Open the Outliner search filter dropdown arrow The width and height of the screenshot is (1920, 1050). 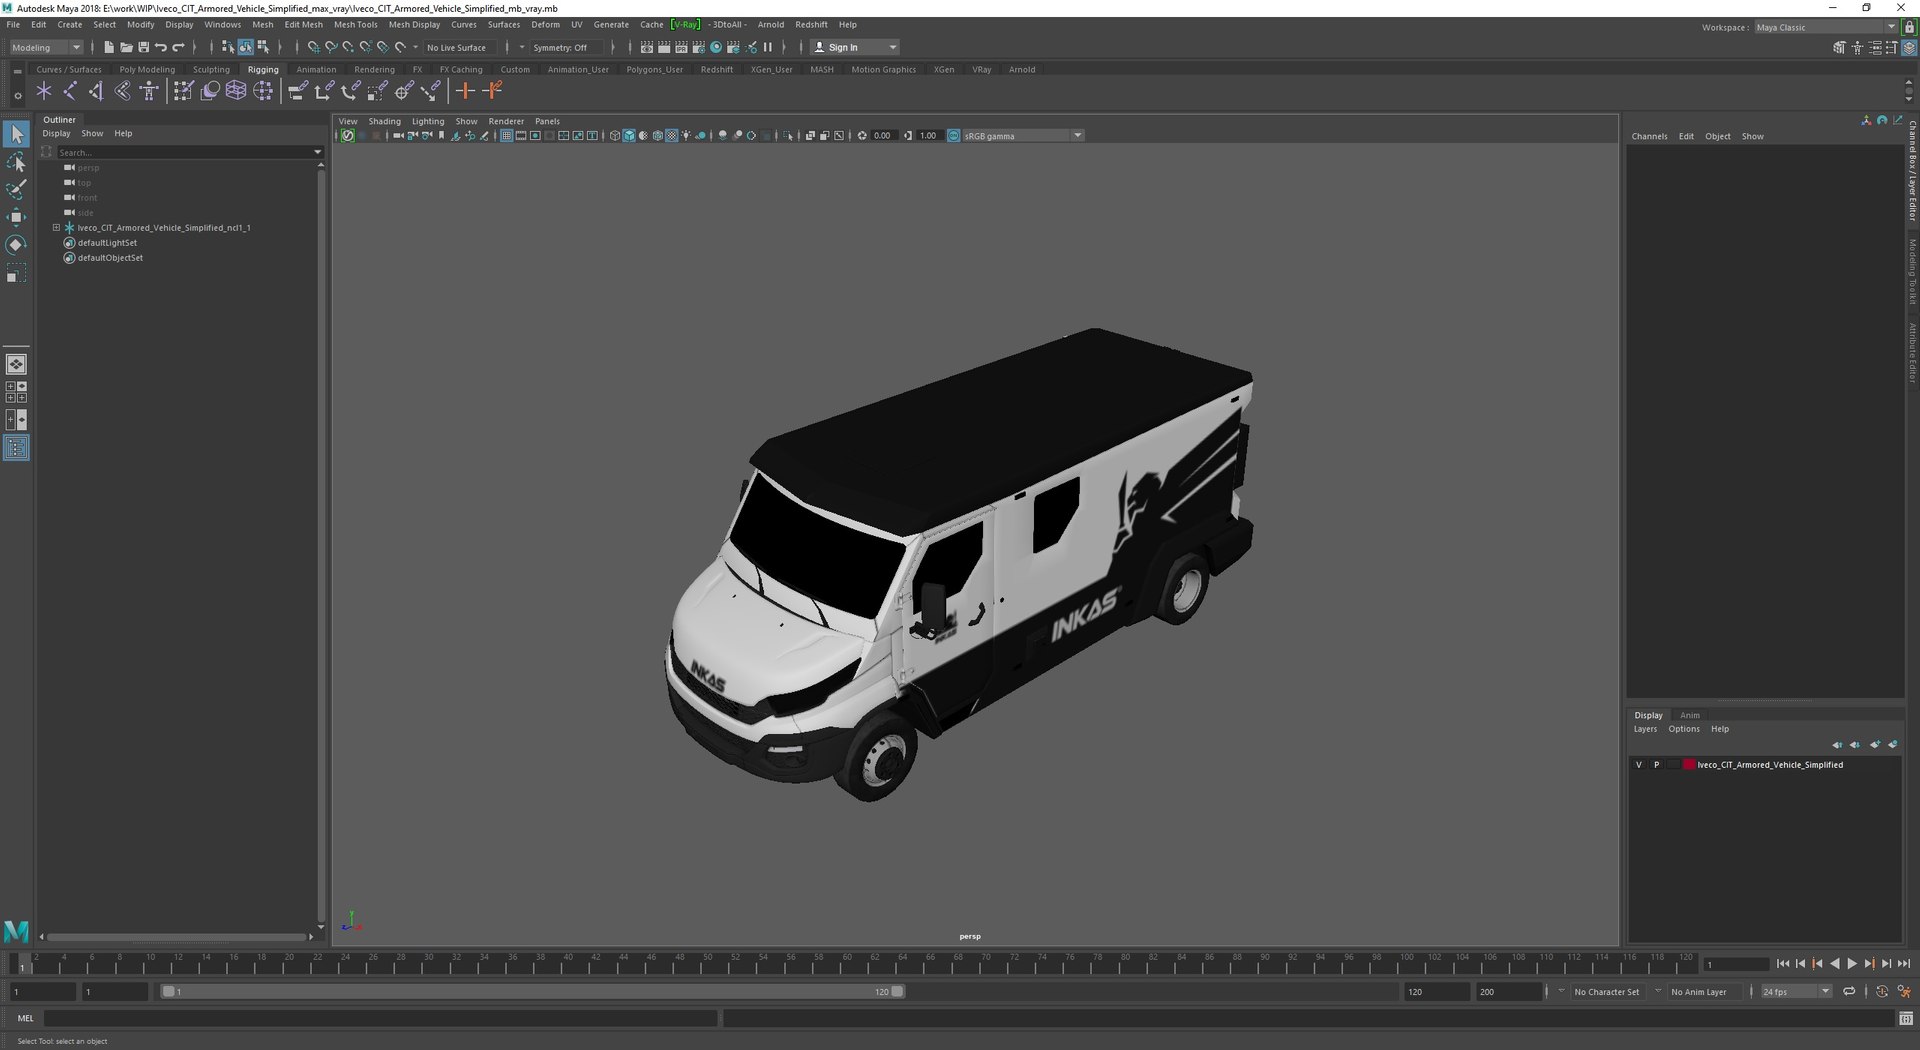(x=318, y=152)
